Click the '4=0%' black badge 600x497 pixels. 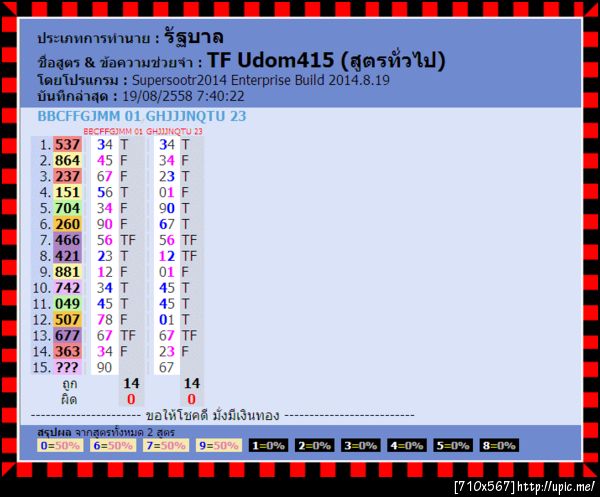[x=407, y=445]
